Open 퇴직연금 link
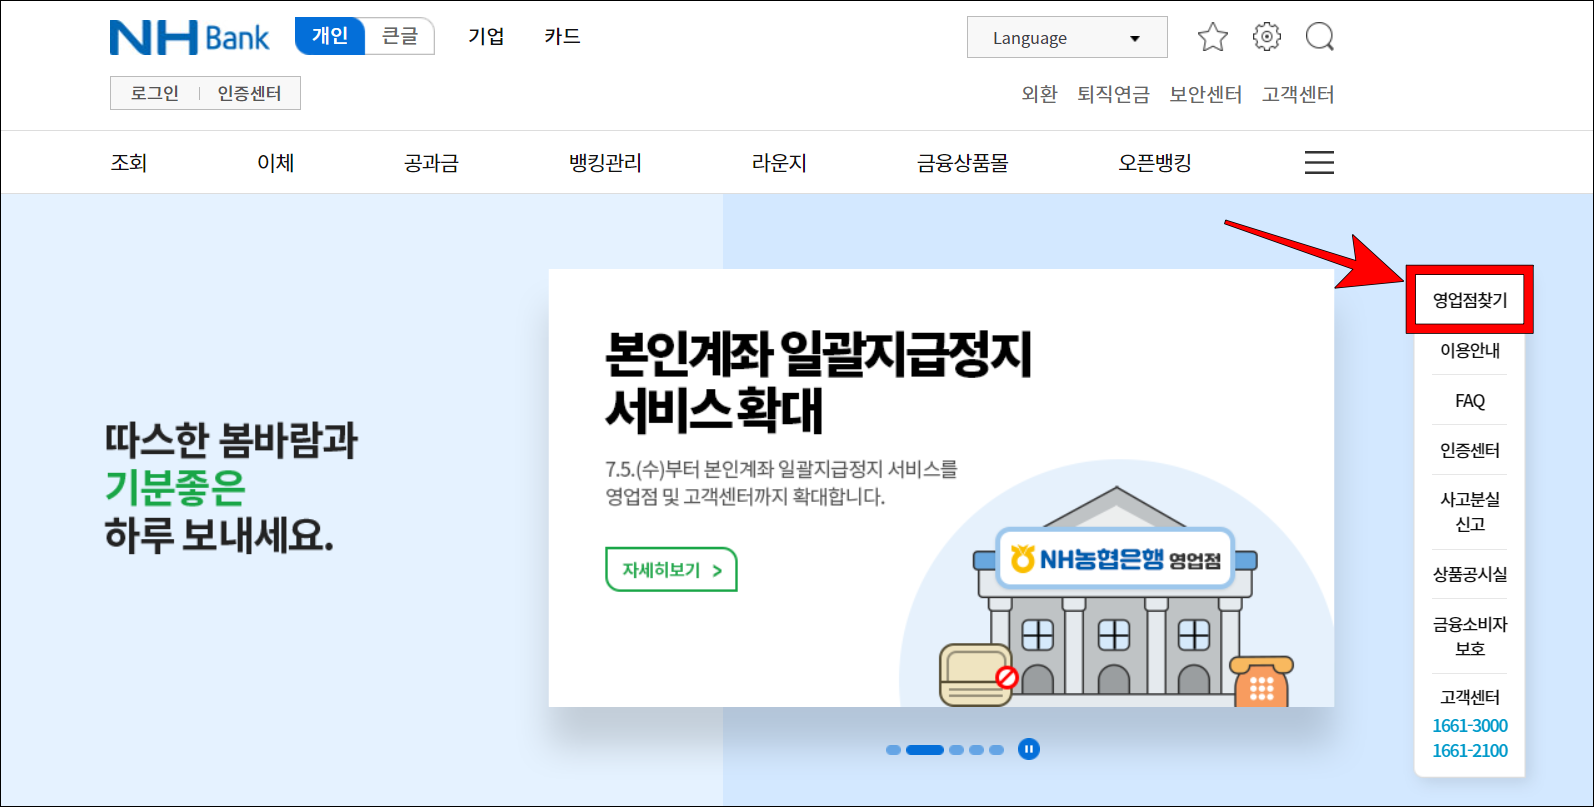This screenshot has width=1594, height=807. pyautogui.click(x=1113, y=94)
